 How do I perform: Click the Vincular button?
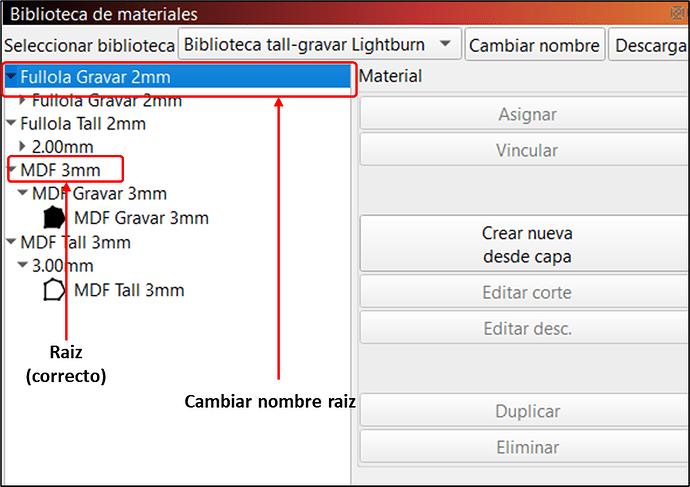[x=527, y=151]
